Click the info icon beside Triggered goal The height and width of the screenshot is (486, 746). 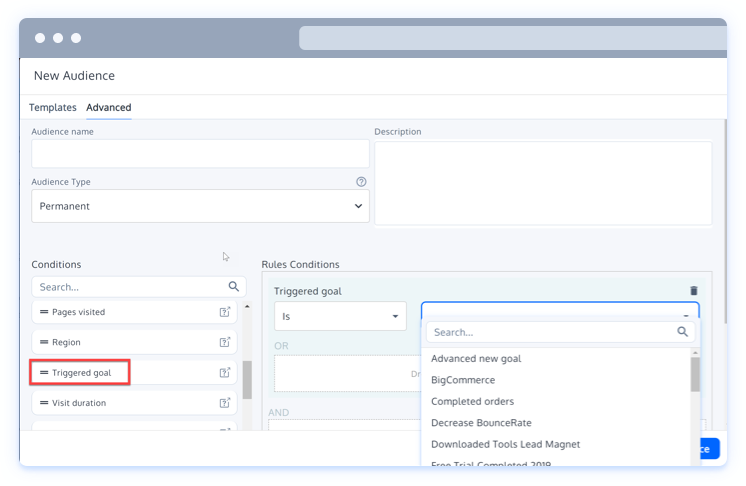point(225,373)
